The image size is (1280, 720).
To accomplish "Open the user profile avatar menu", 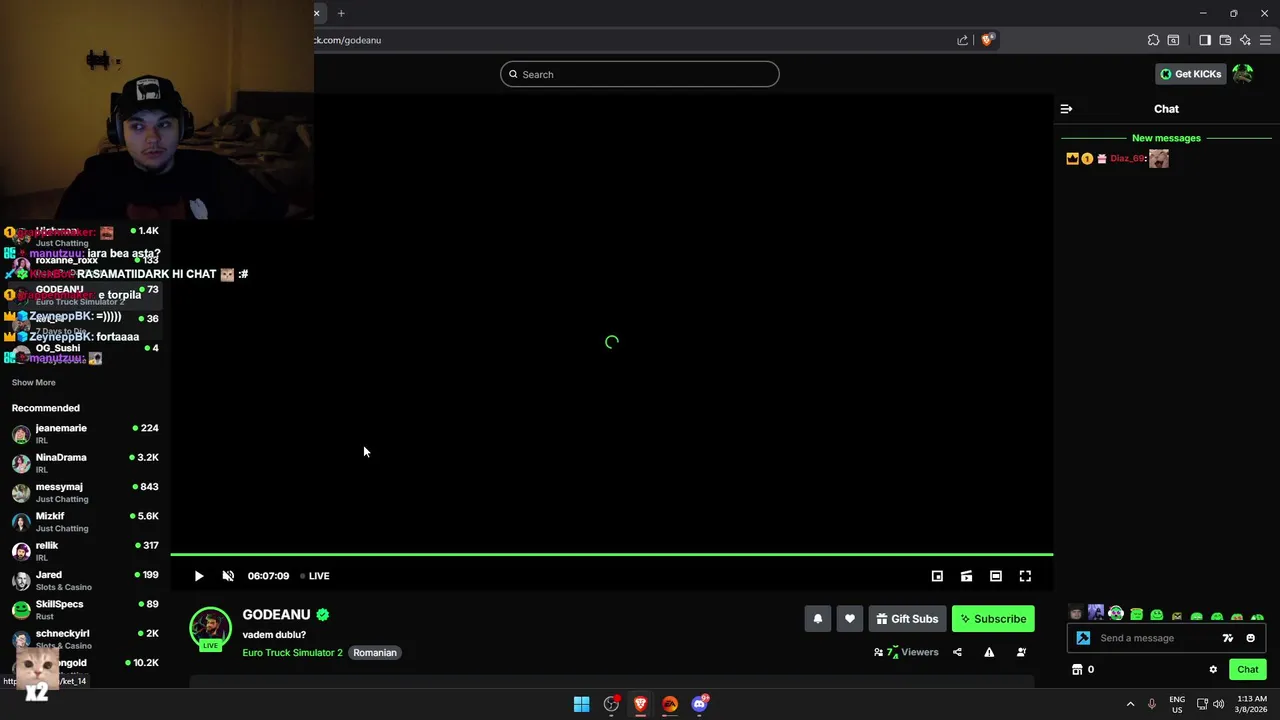I will [1243, 74].
